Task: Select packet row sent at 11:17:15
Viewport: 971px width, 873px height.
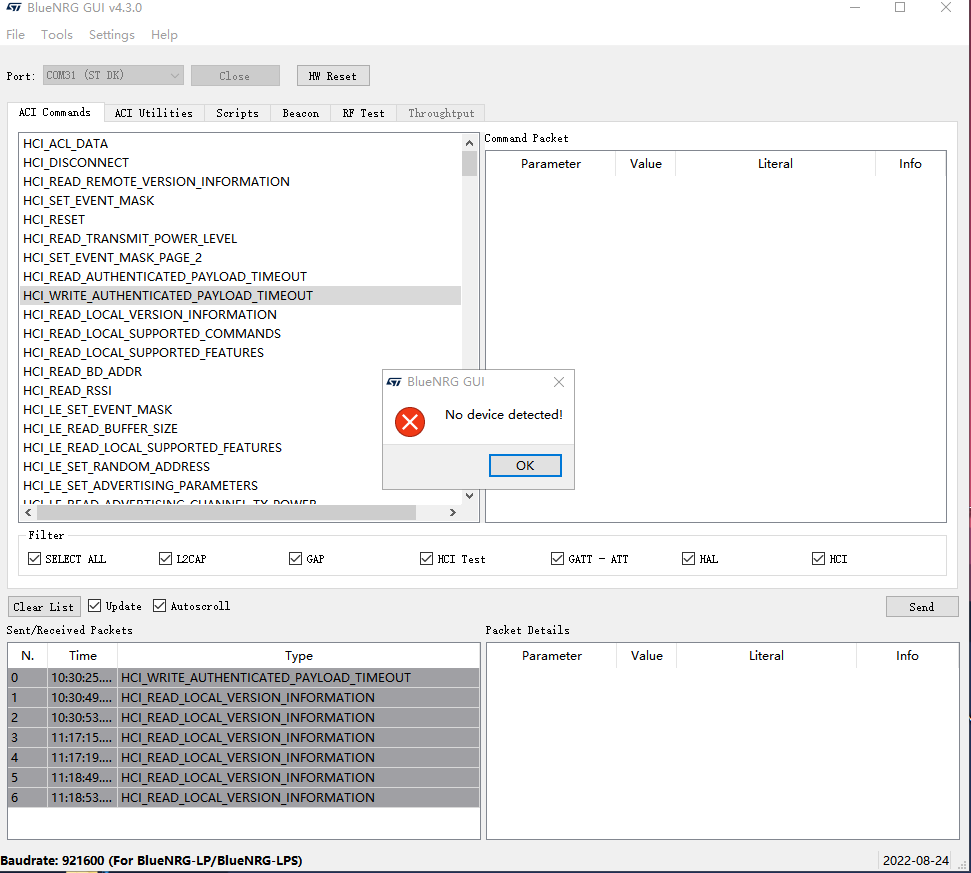Action: 243,738
